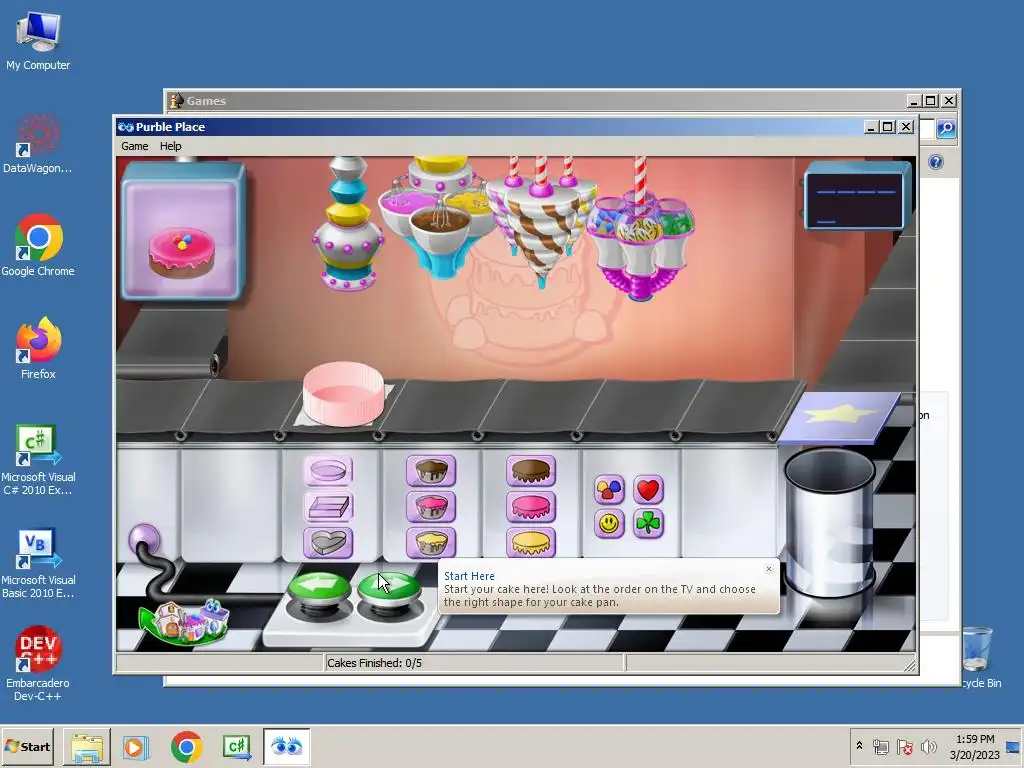The image size is (1024, 768).
Task: Click the Action Center flag tray icon
Action: (x=904, y=746)
